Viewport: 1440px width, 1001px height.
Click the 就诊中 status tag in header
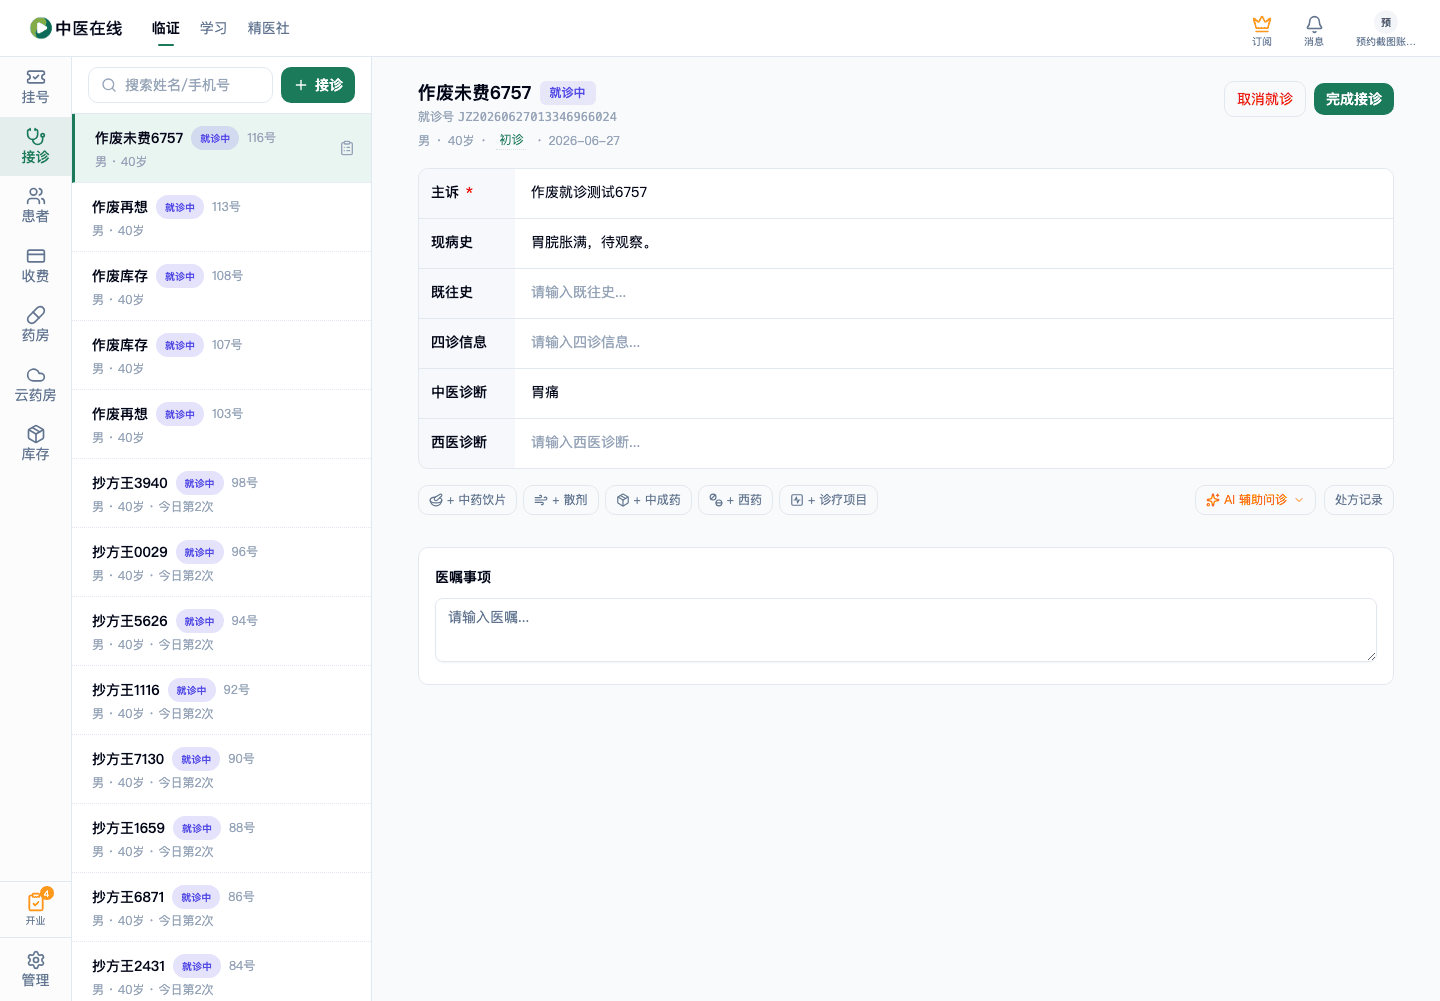point(568,93)
